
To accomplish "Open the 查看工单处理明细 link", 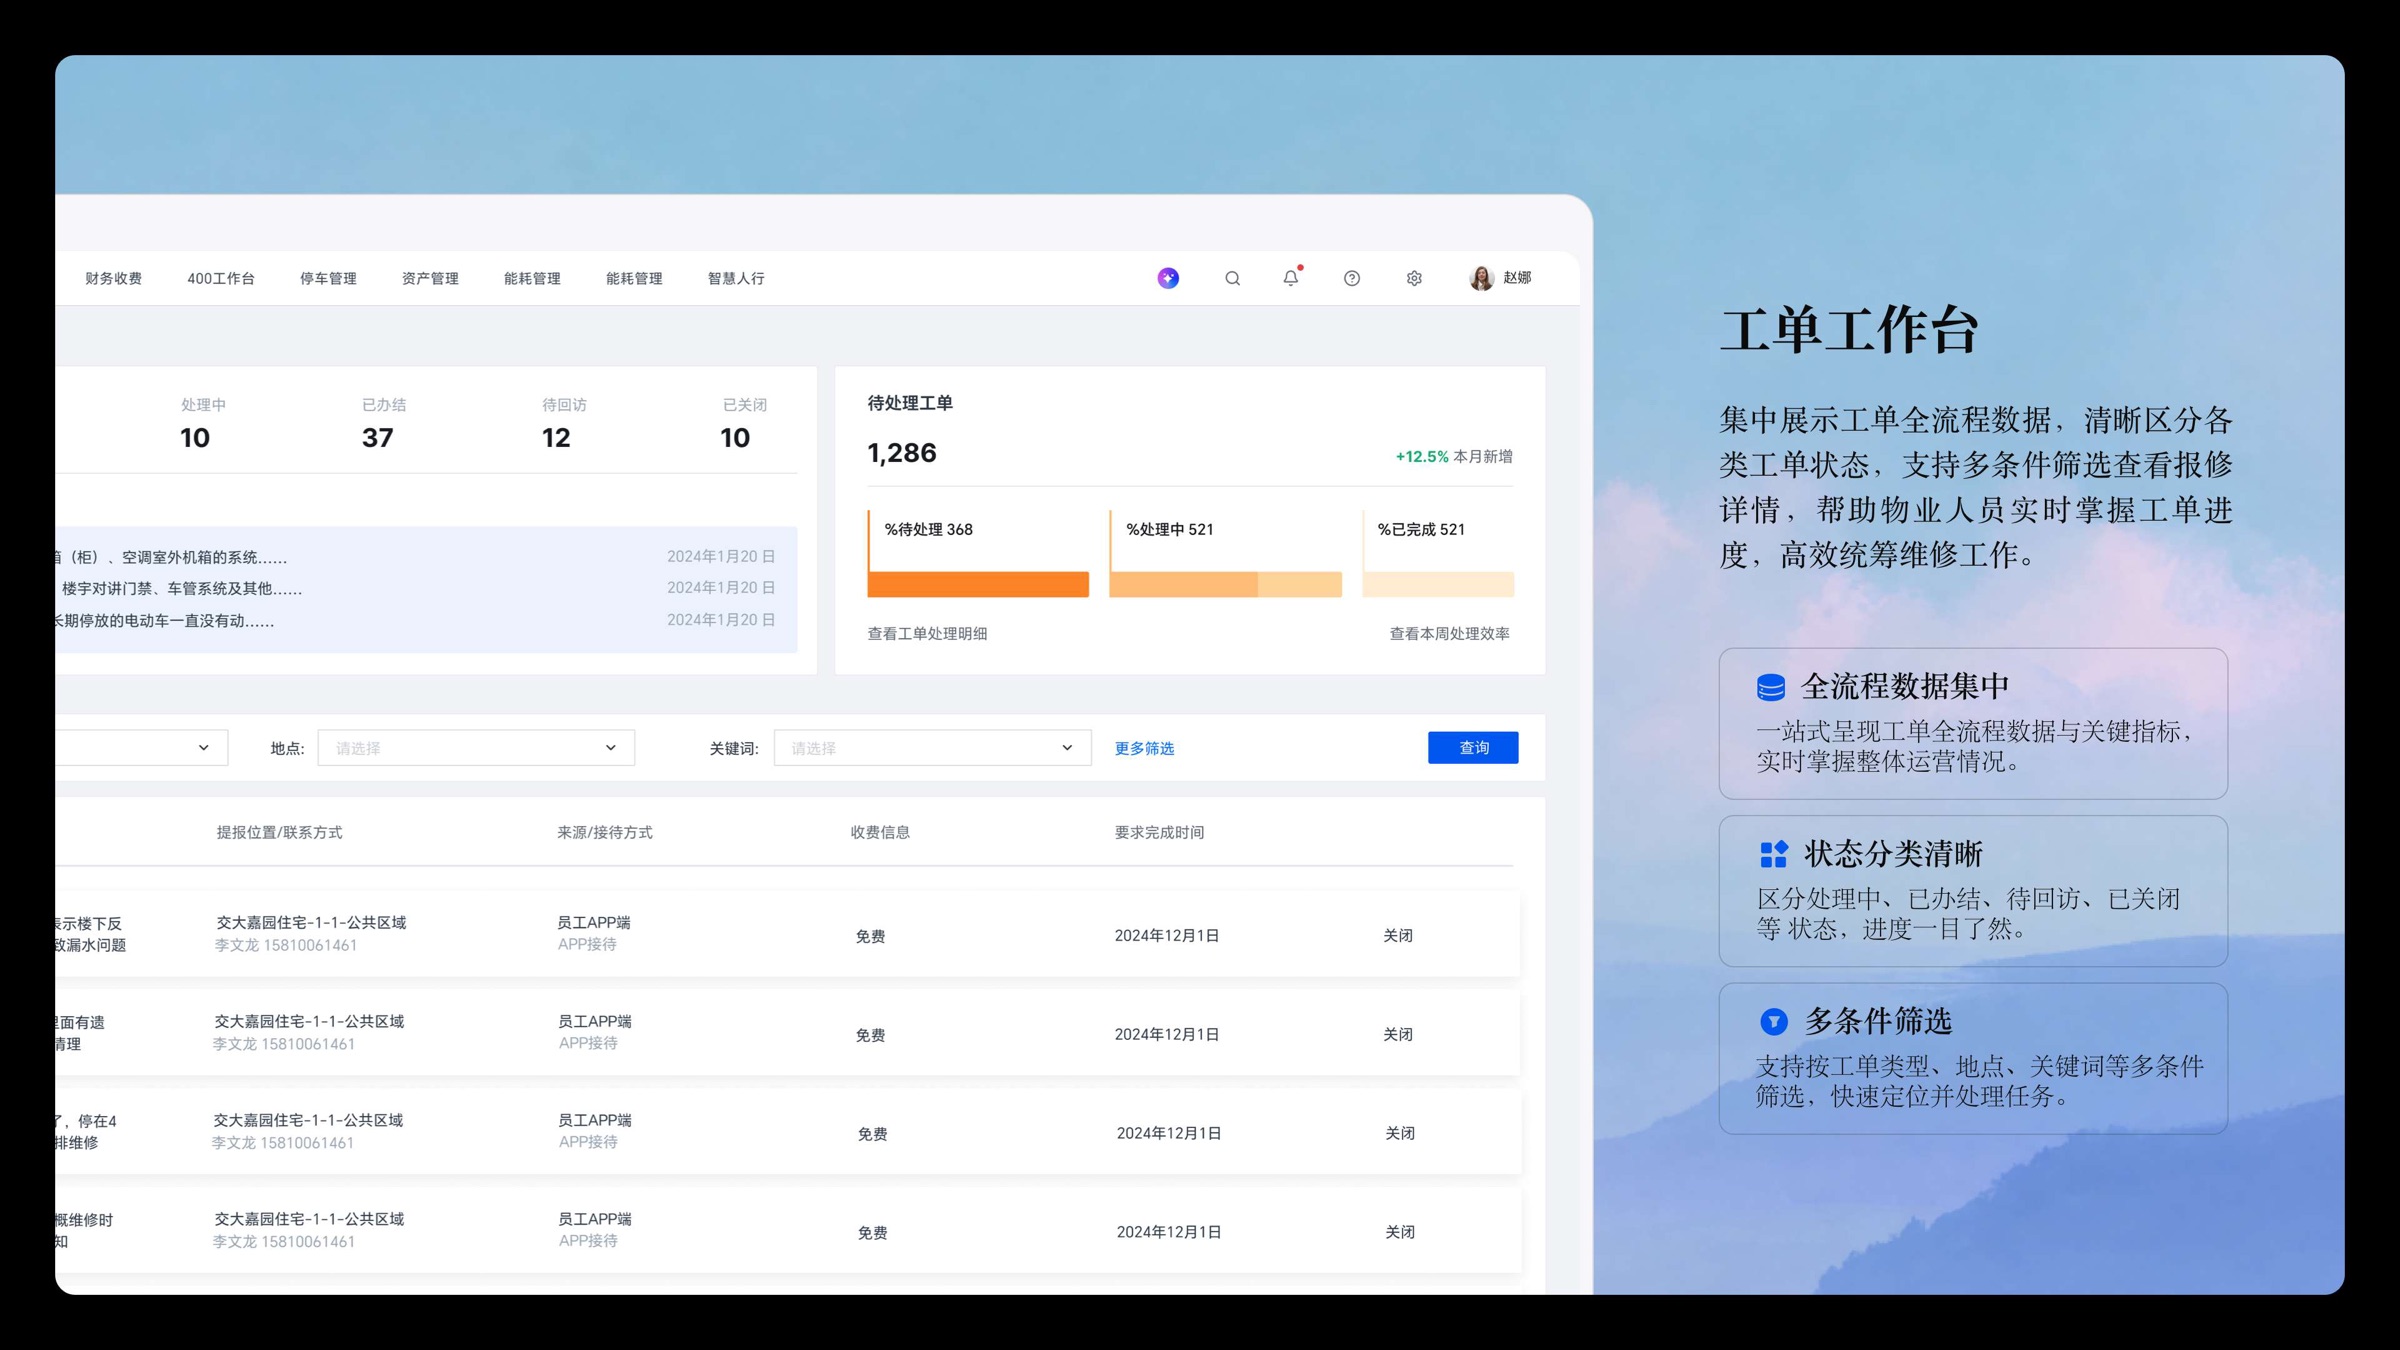I will click(927, 633).
